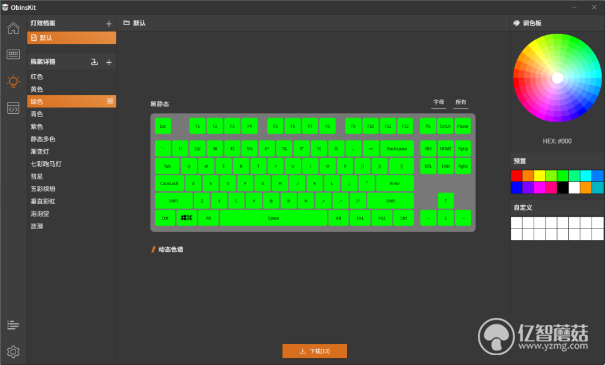Open the list lines icon near bottom
Image resolution: width=605 pixels, height=365 pixels.
[13, 325]
